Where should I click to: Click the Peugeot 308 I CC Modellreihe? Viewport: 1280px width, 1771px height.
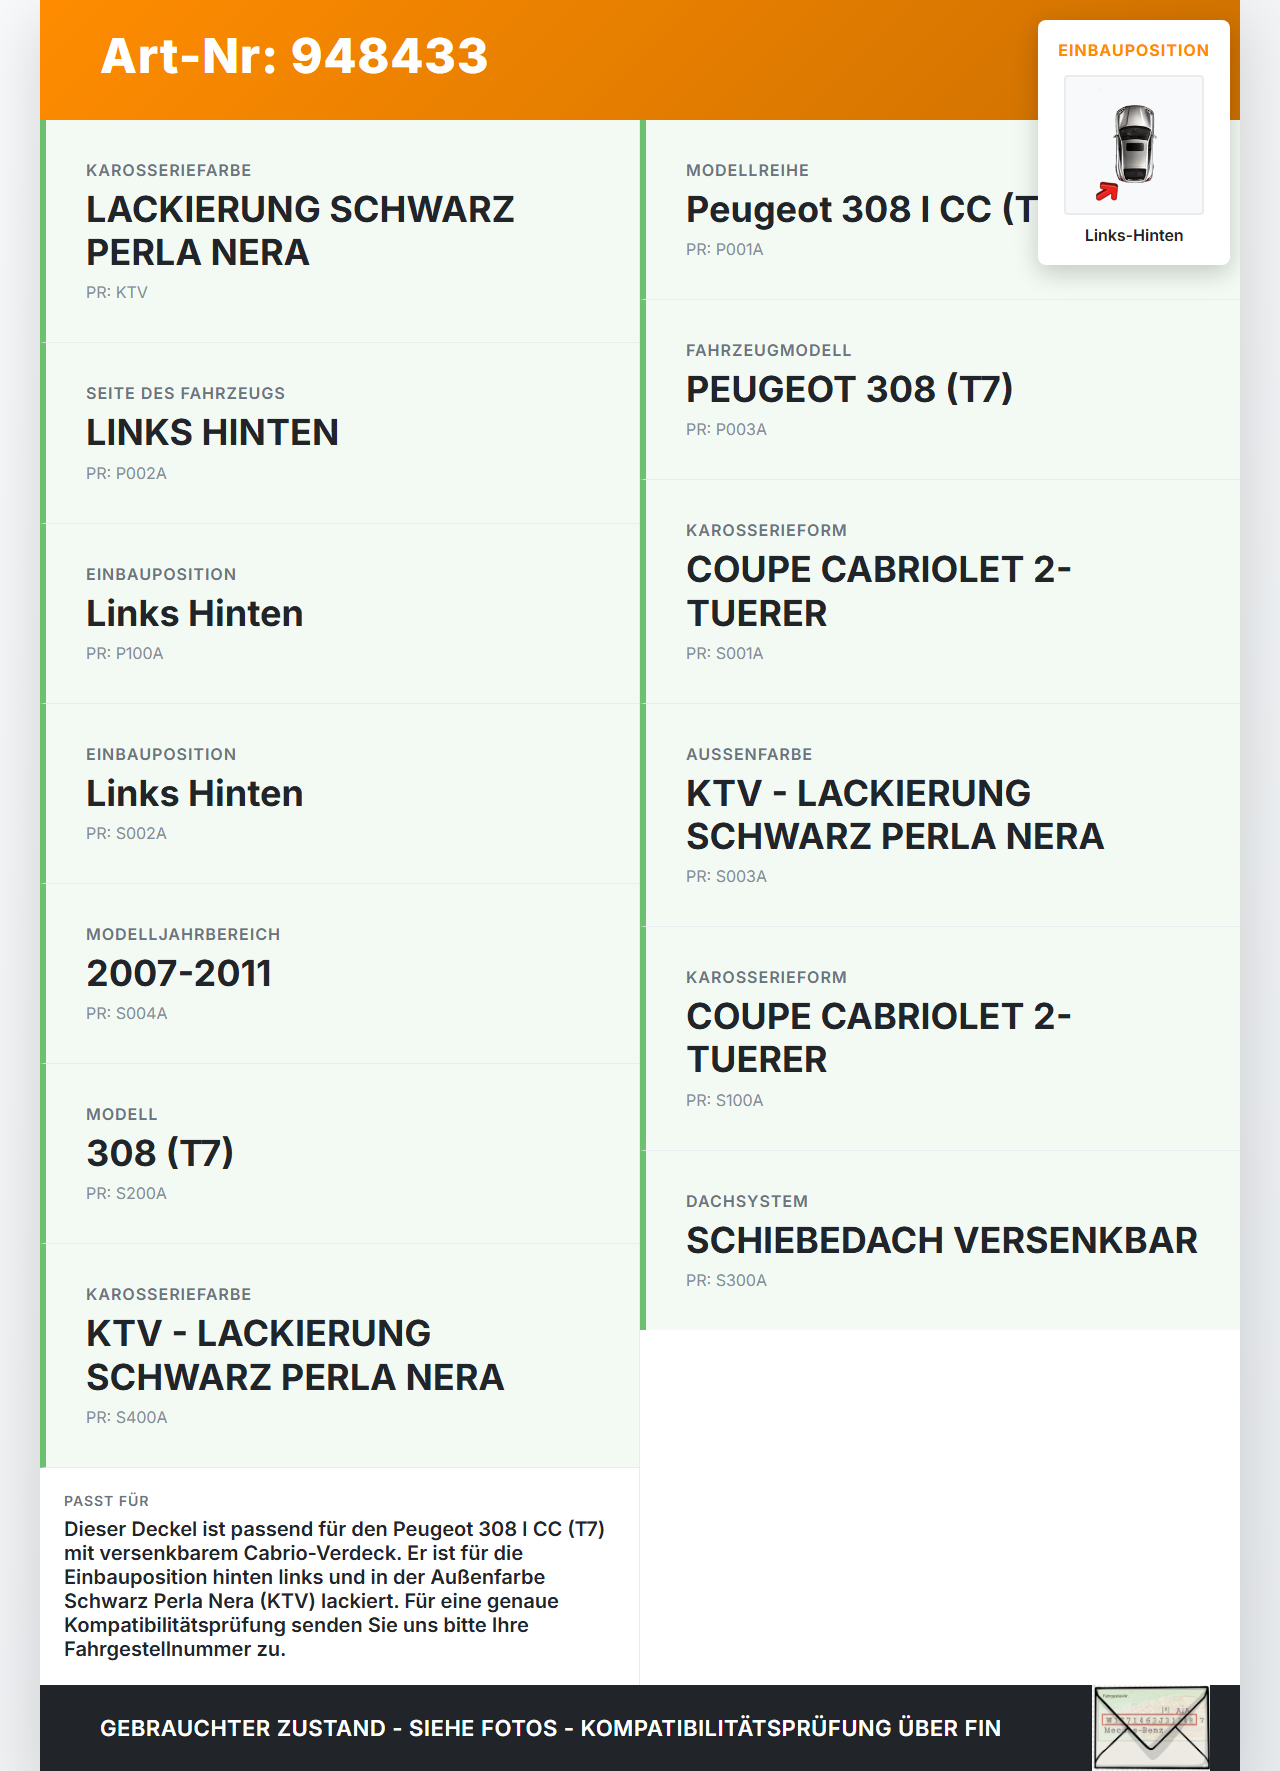click(861, 210)
